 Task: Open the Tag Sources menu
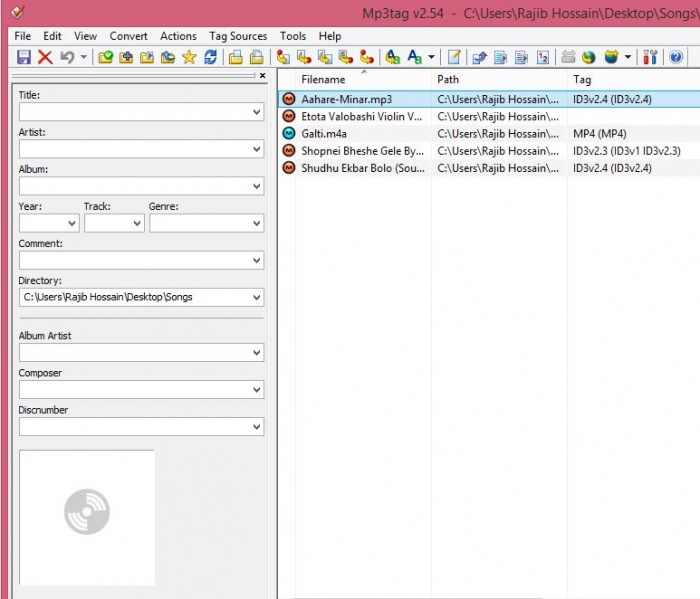click(x=238, y=36)
